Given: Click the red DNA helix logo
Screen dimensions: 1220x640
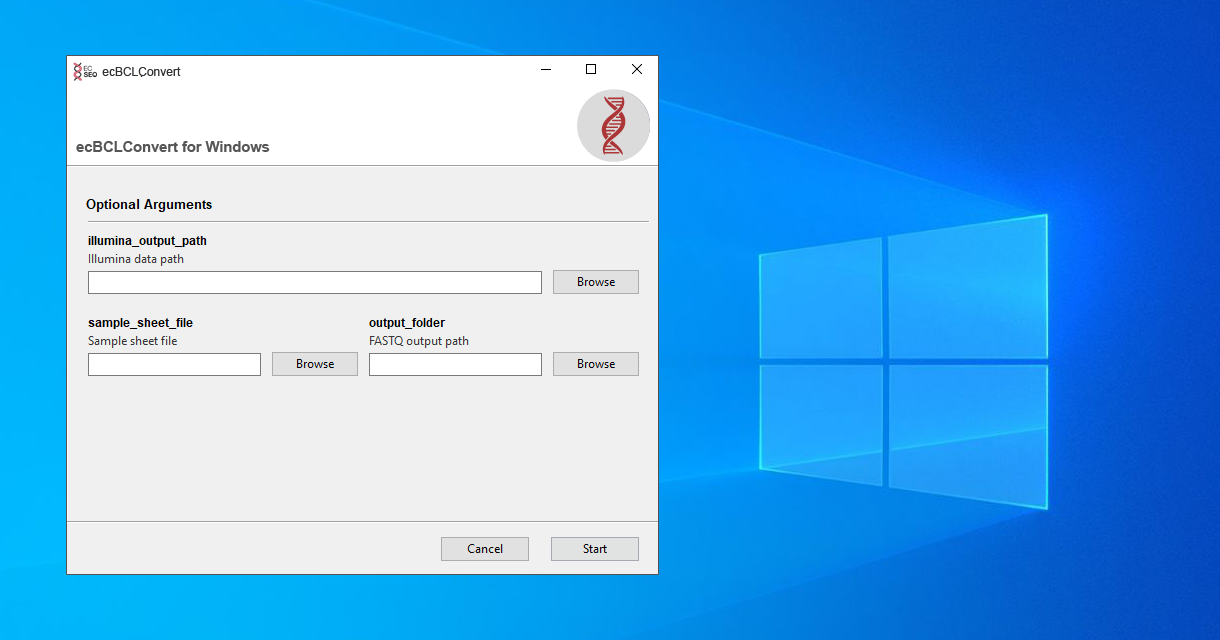Looking at the screenshot, I should coord(614,126).
